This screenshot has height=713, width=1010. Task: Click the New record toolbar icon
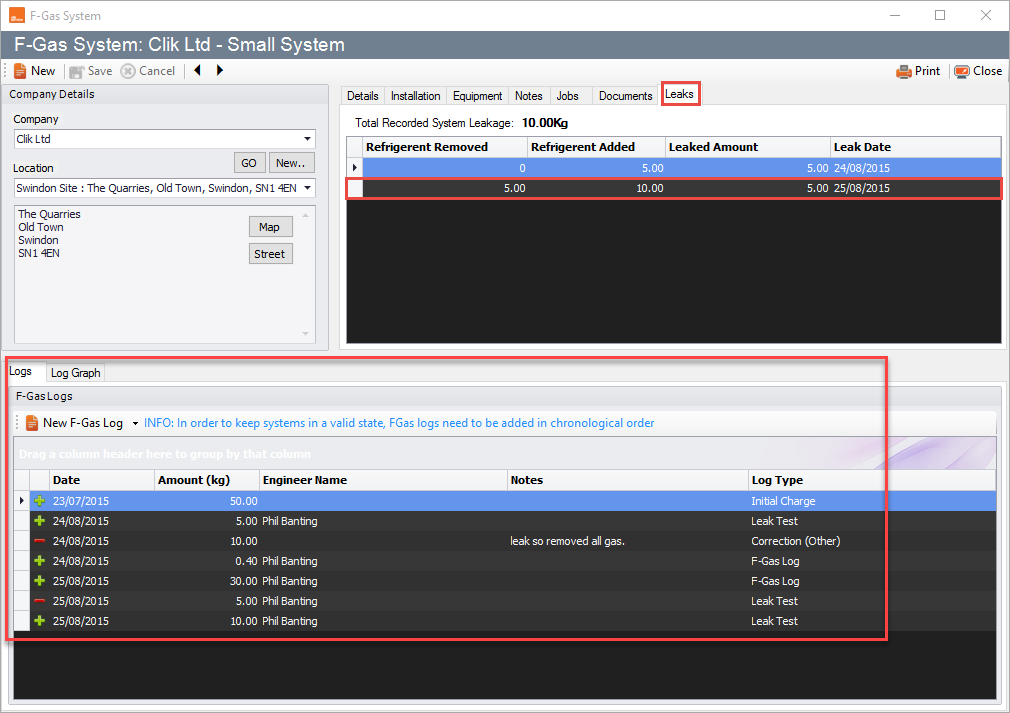coord(21,71)
